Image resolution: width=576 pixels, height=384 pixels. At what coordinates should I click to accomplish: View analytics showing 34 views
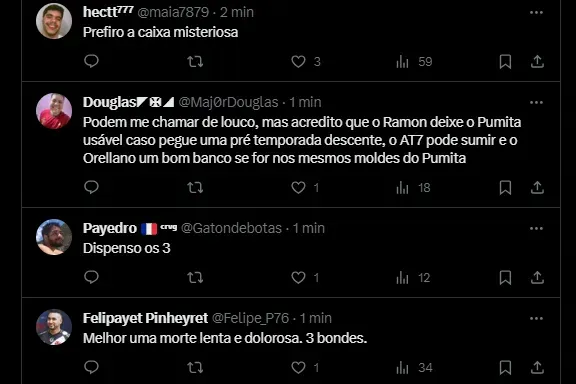point(414,367)
